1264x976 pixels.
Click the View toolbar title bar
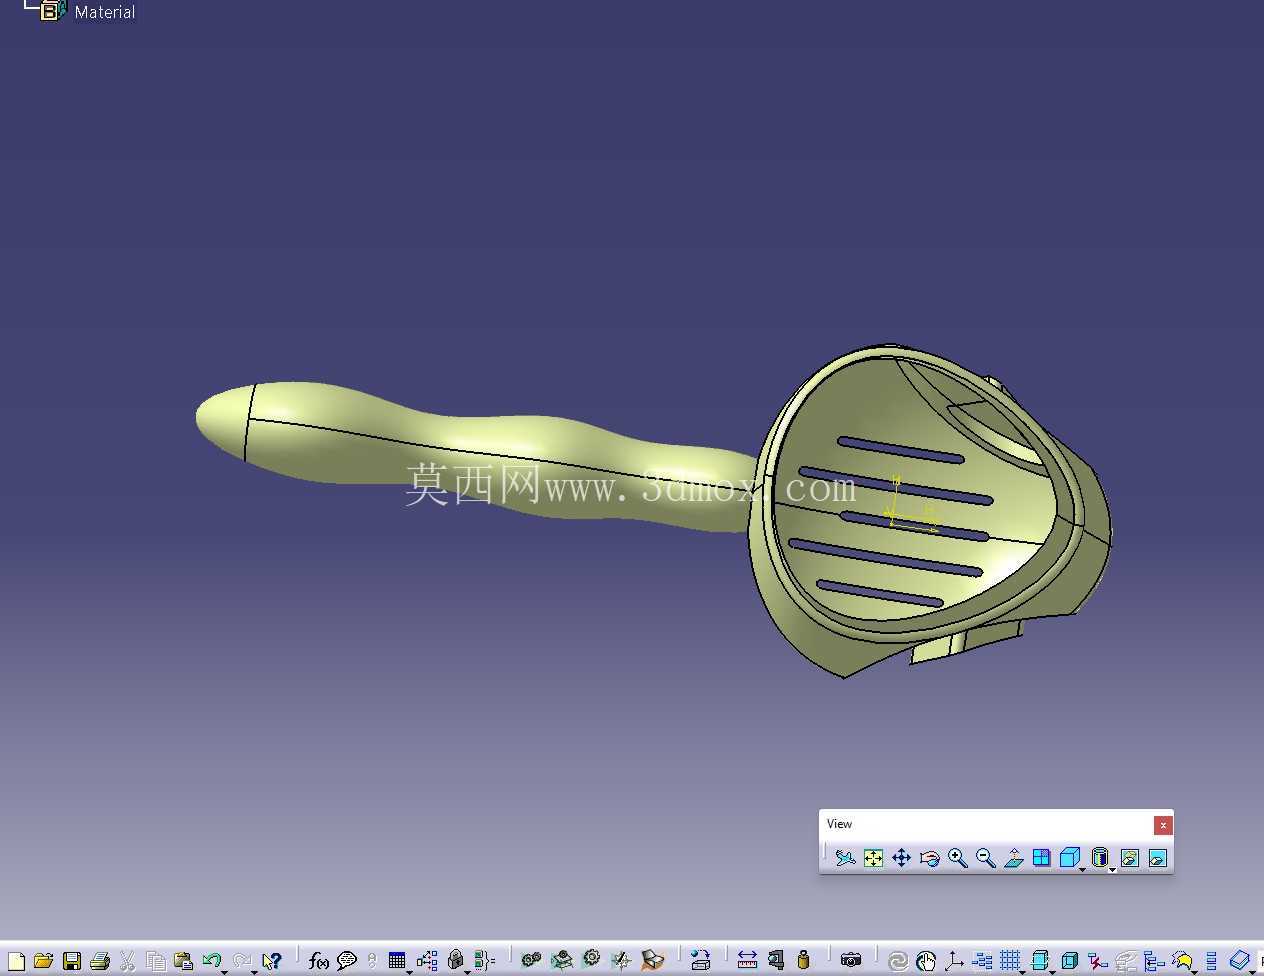(x=987, y=824)
